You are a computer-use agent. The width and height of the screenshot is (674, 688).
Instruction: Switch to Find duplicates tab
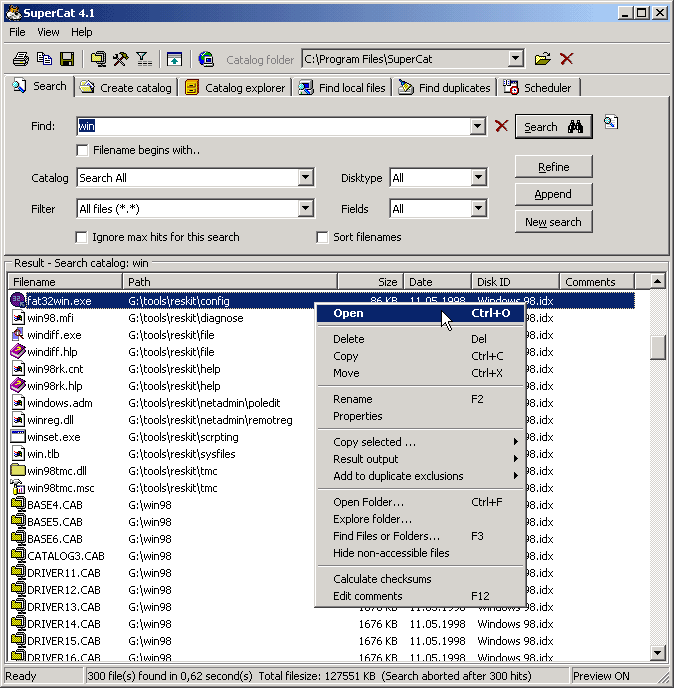click(x=445, y=87)
